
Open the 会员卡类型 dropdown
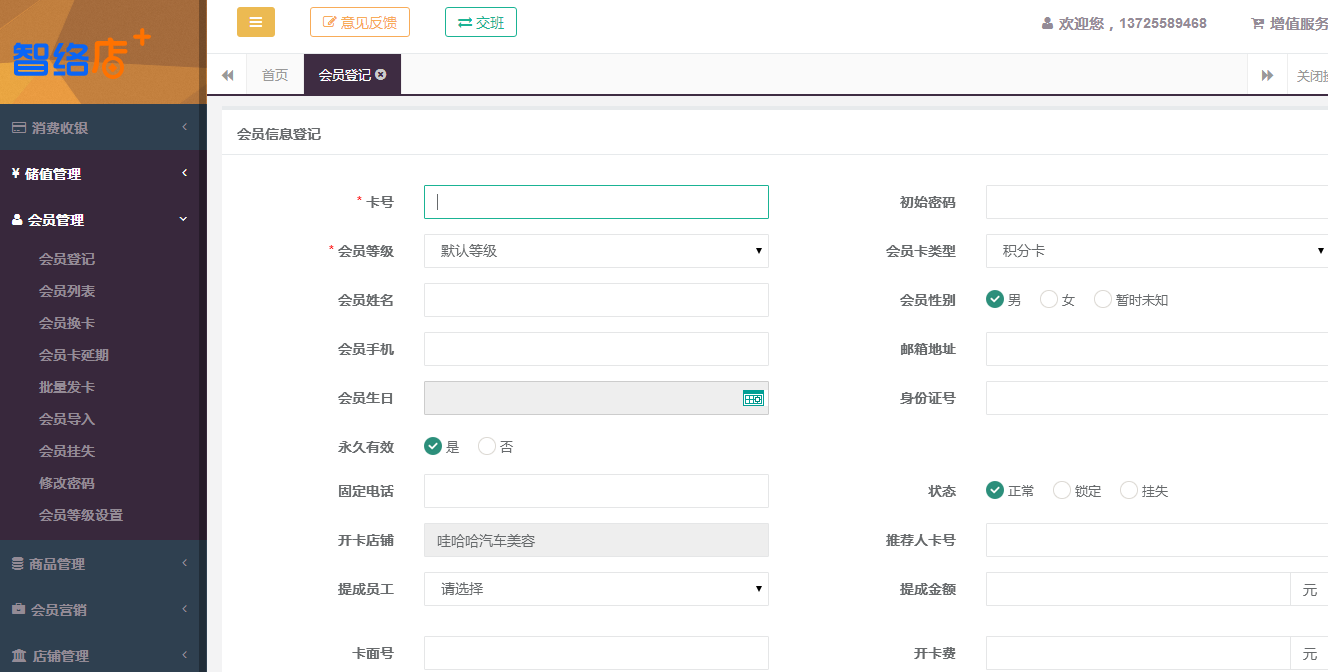[1157, 251]
